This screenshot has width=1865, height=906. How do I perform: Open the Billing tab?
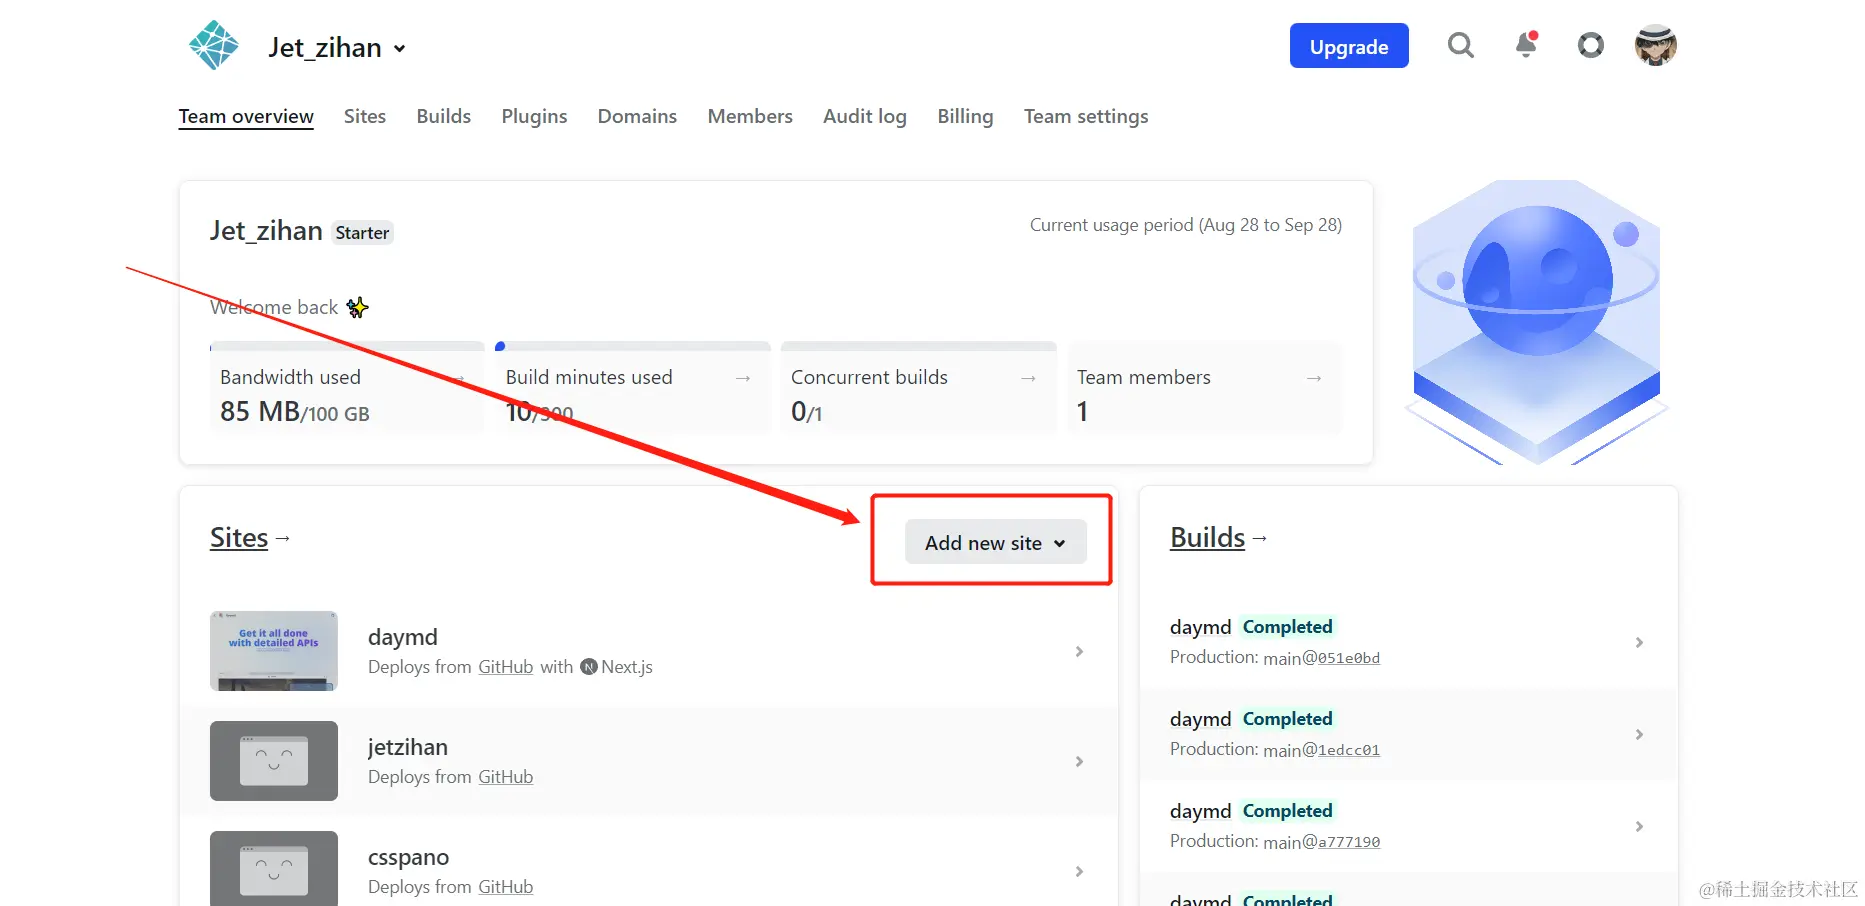point(965,116)
